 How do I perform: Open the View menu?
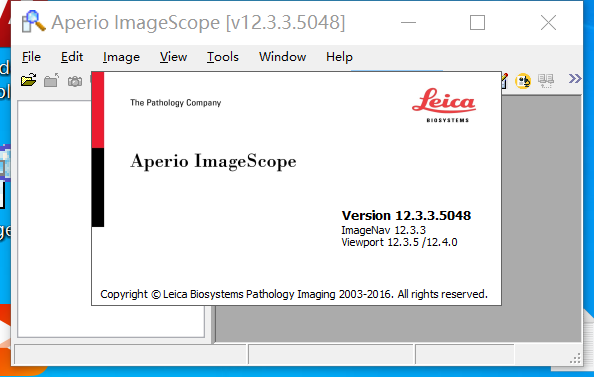pyautogui.click(x=173, y=57)
